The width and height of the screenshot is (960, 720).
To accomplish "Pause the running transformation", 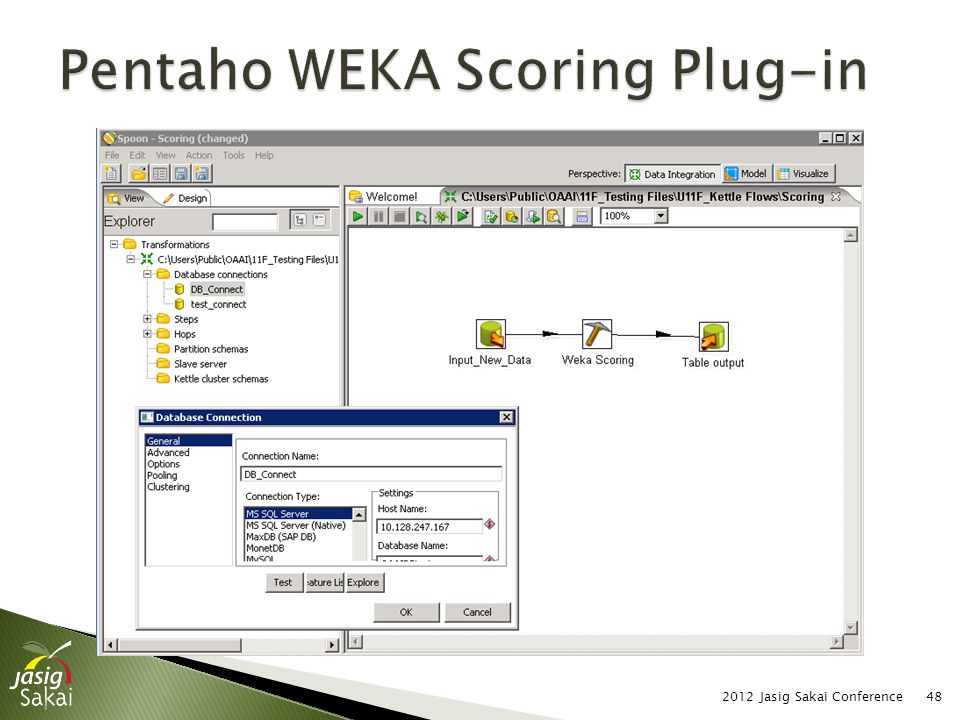I will 379,216.
